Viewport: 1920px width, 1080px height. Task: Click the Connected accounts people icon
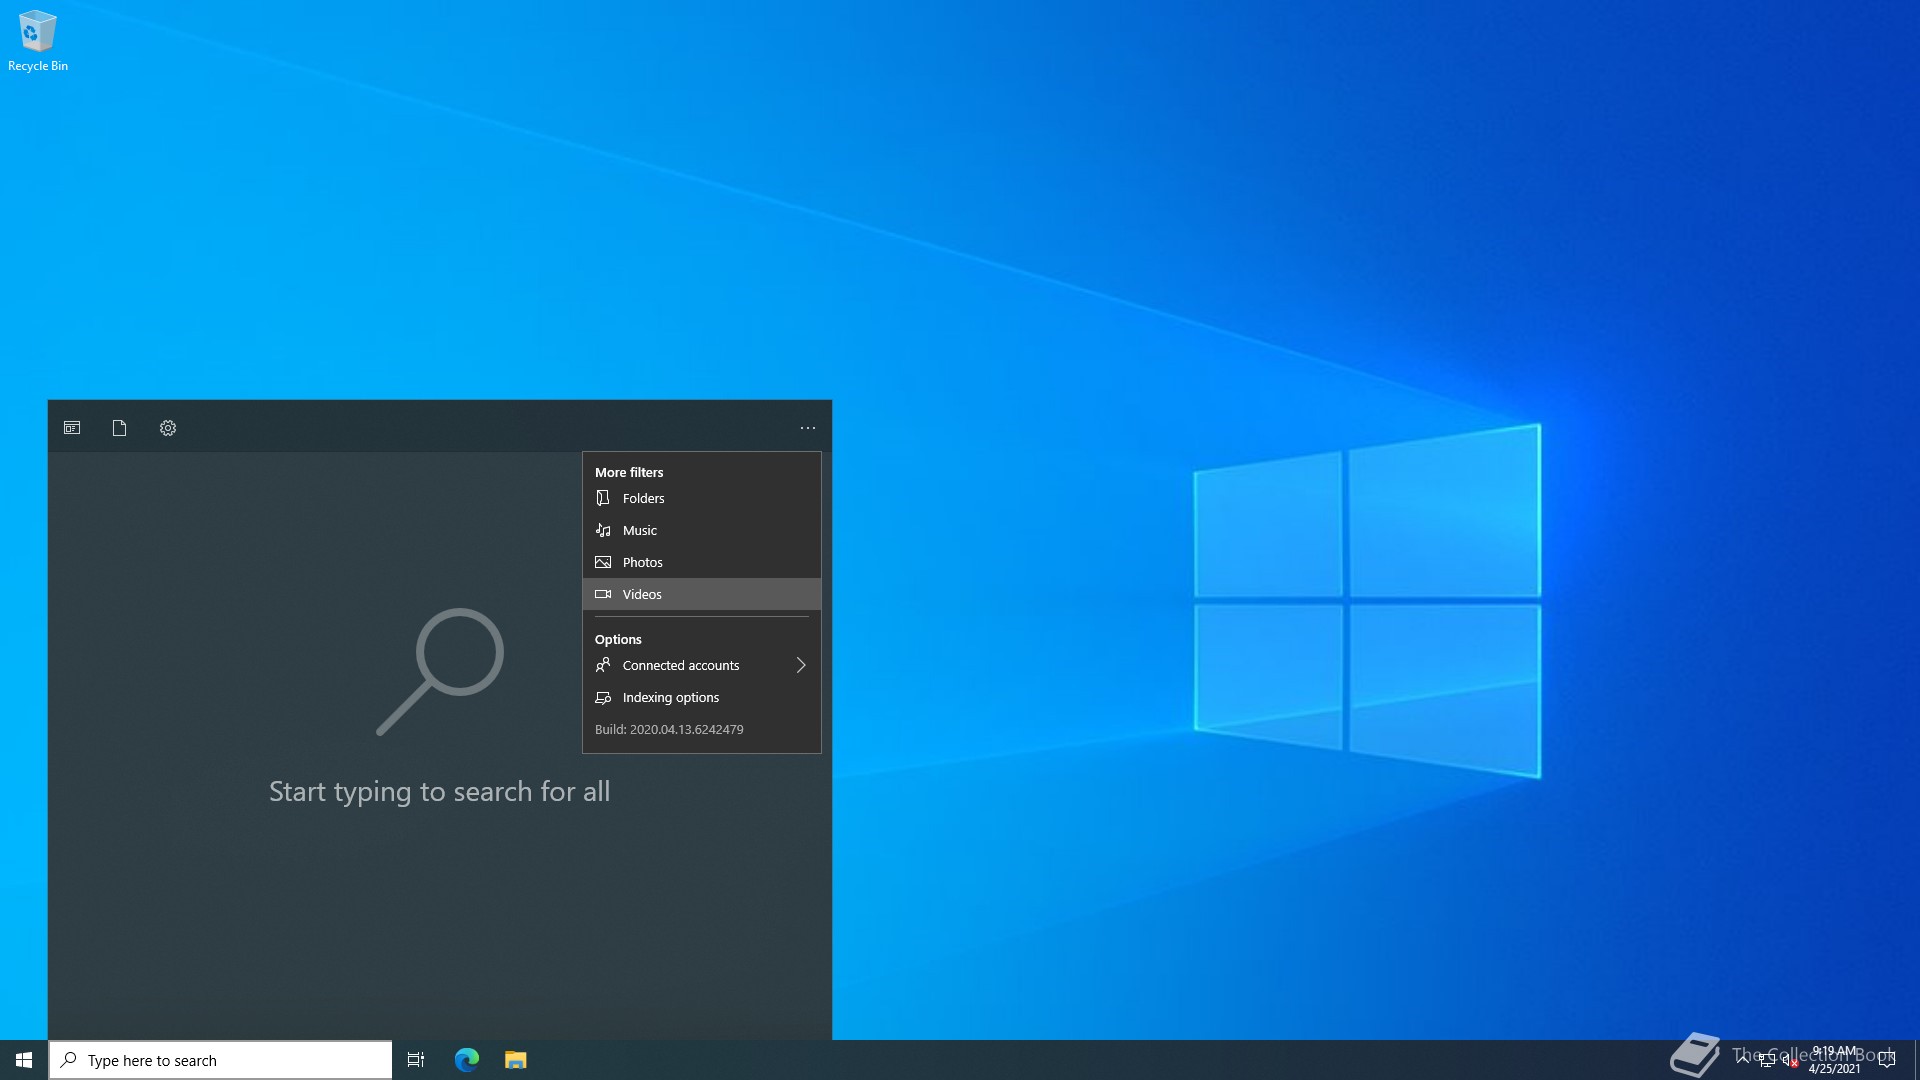pos(603,665)
